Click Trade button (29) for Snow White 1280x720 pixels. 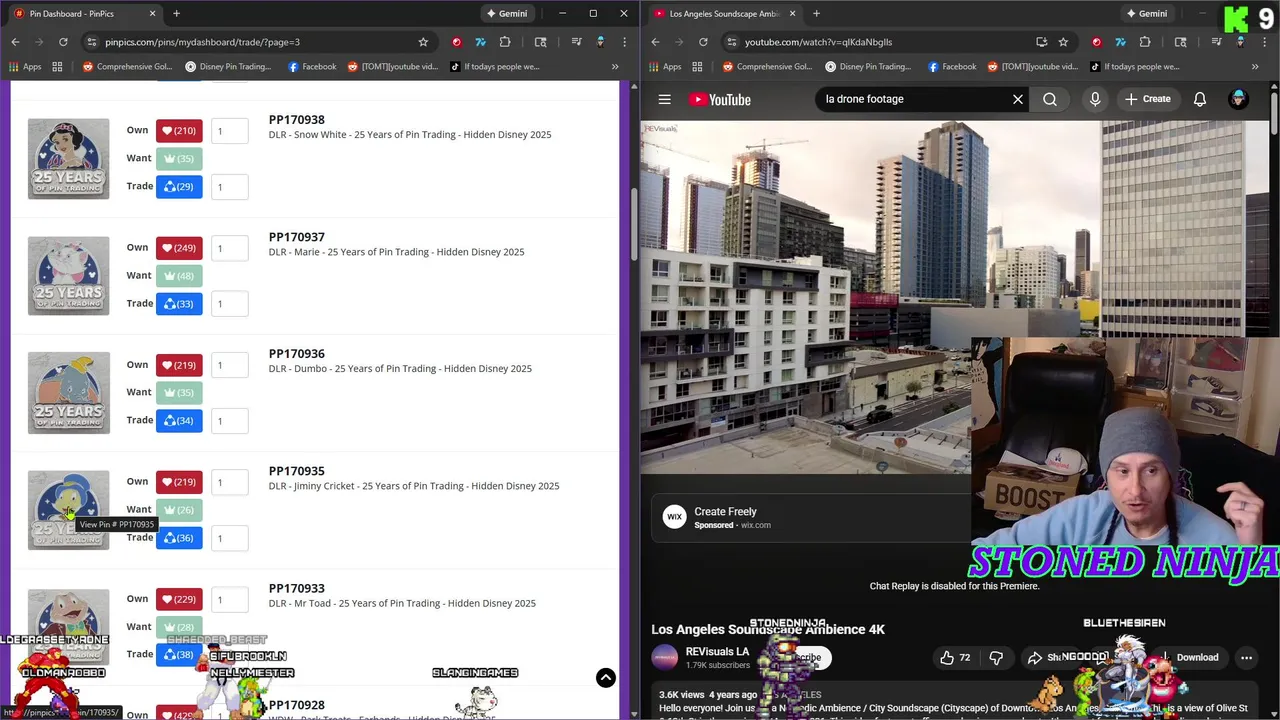[179, 186]
